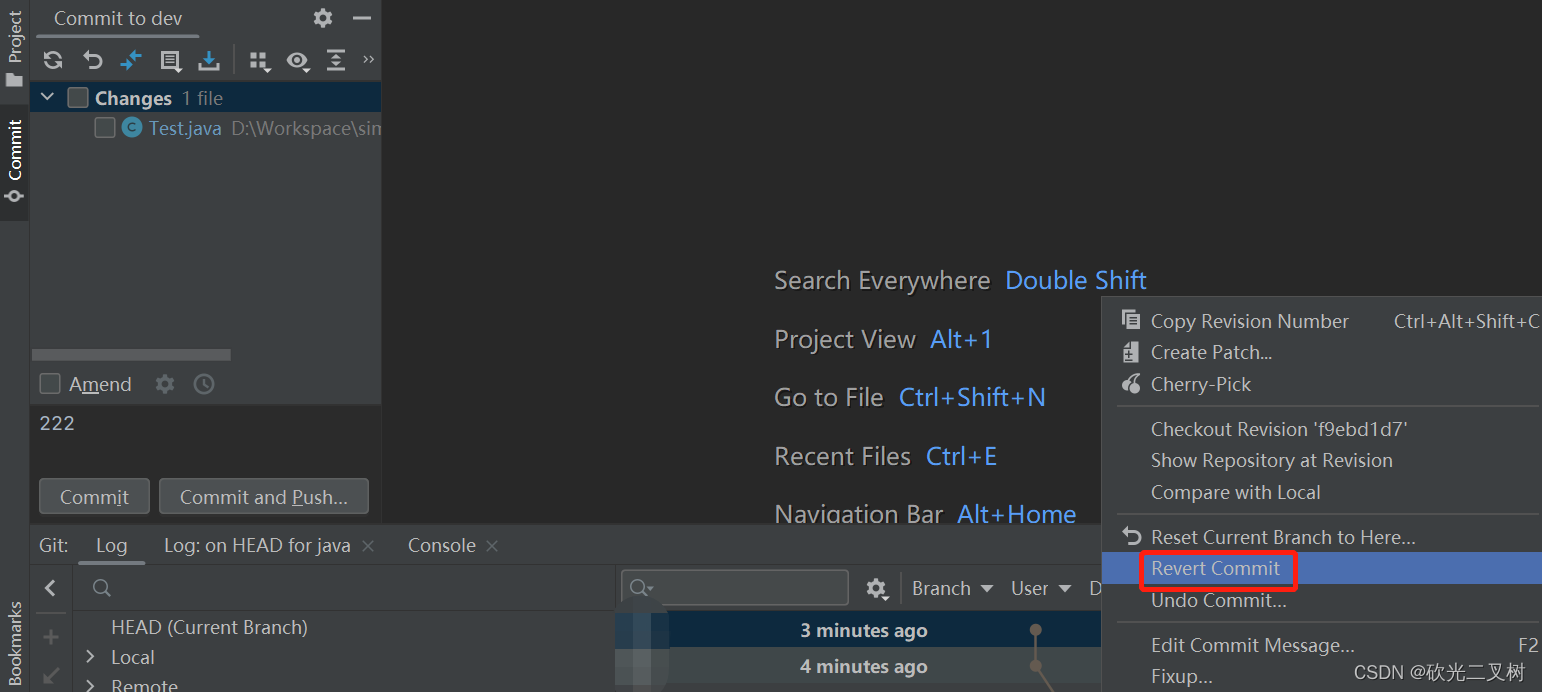Click the Show Diff blue arrows icon
Screen dimensions: 1542x692
pyautogui.click(x=131, y=60)
